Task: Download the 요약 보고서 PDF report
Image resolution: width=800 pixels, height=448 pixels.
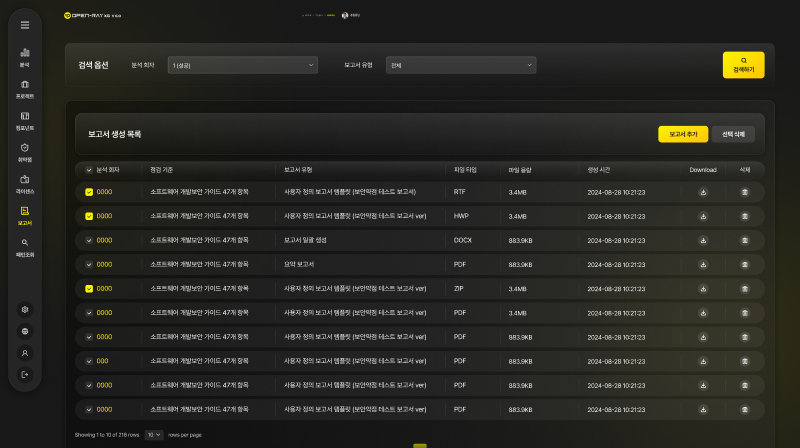Action: [x=703, y=264]
